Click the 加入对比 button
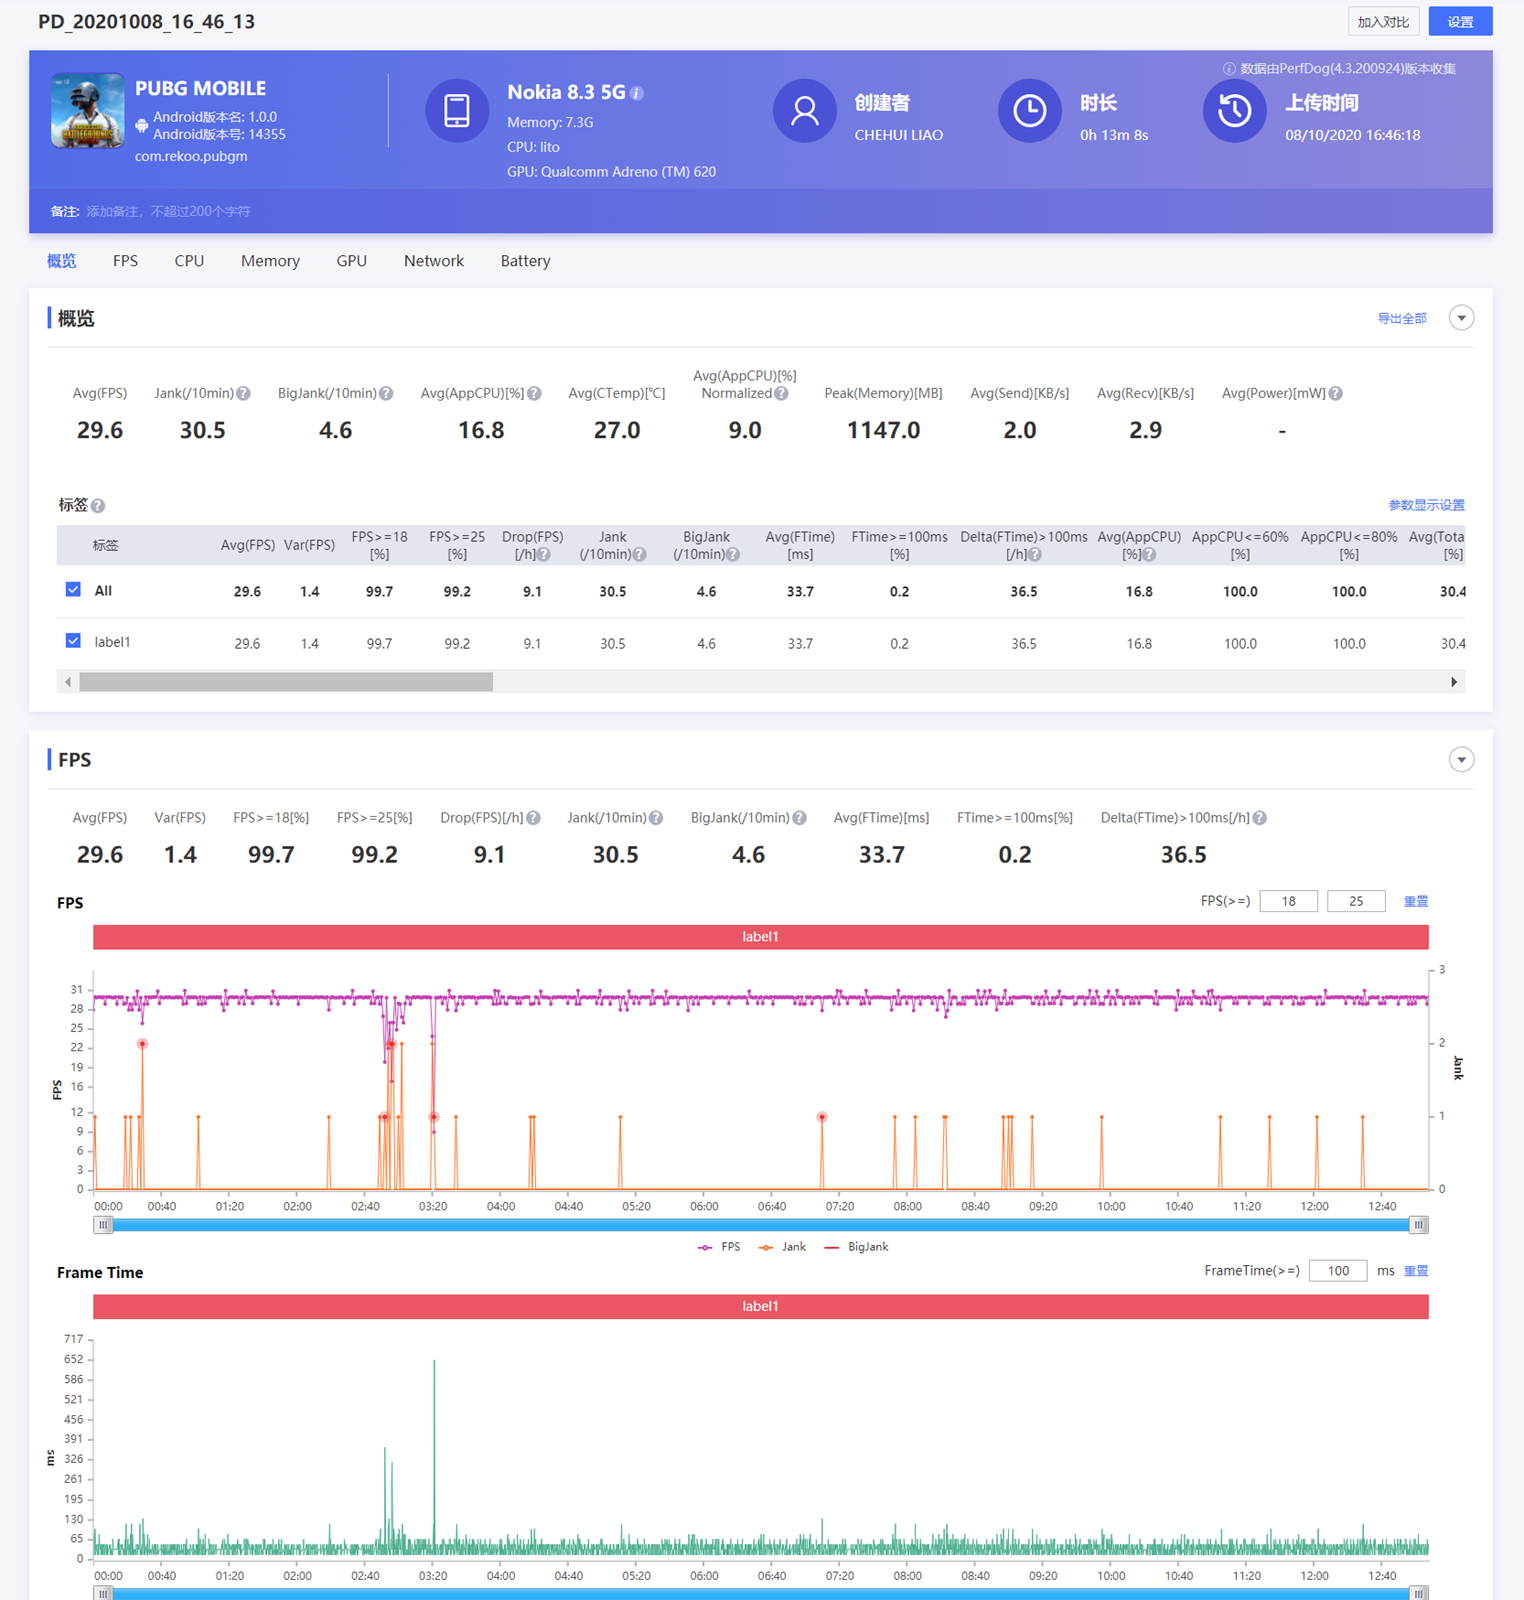 (1383, 22)
